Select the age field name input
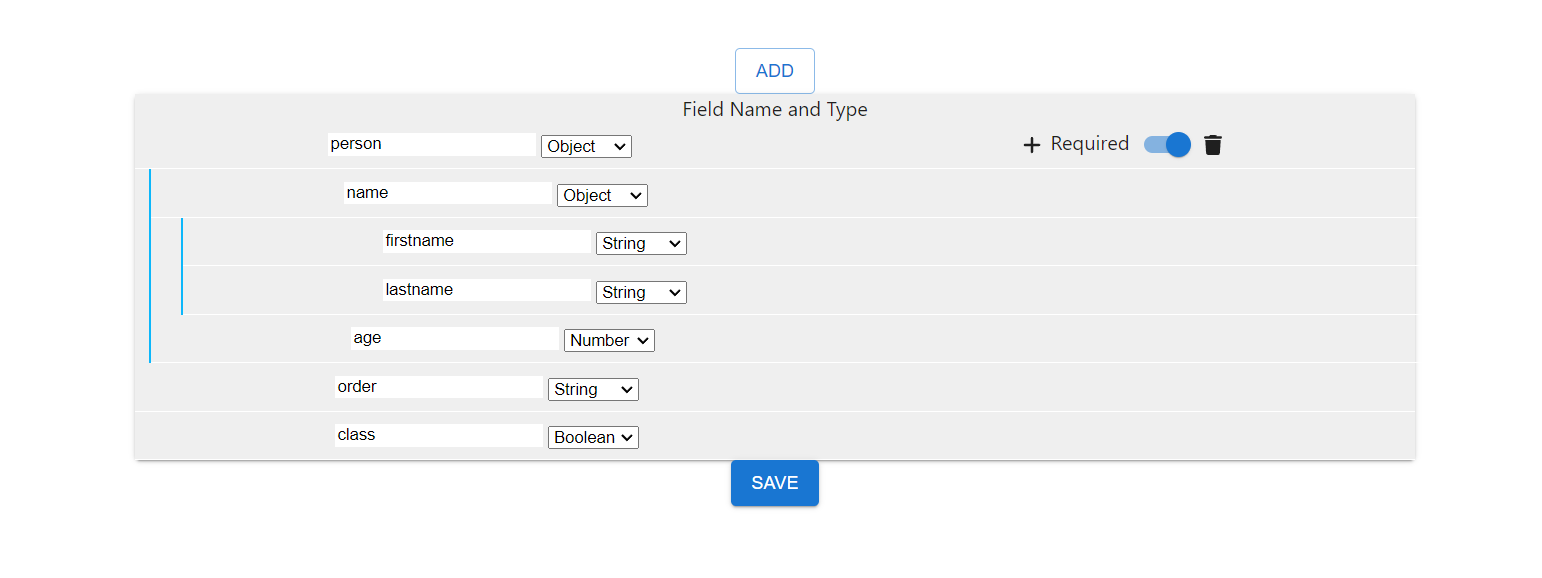This screenshot has width=1542, height=578. tap(455, 338)
